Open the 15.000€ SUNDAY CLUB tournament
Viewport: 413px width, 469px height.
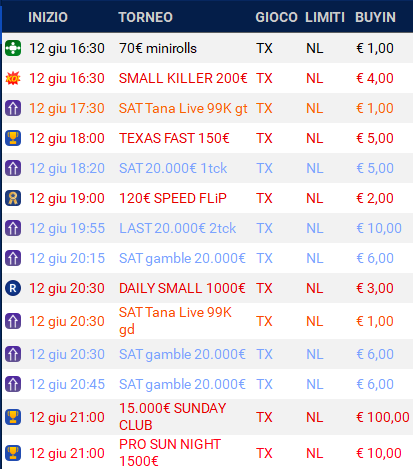[x=173, y=417]
